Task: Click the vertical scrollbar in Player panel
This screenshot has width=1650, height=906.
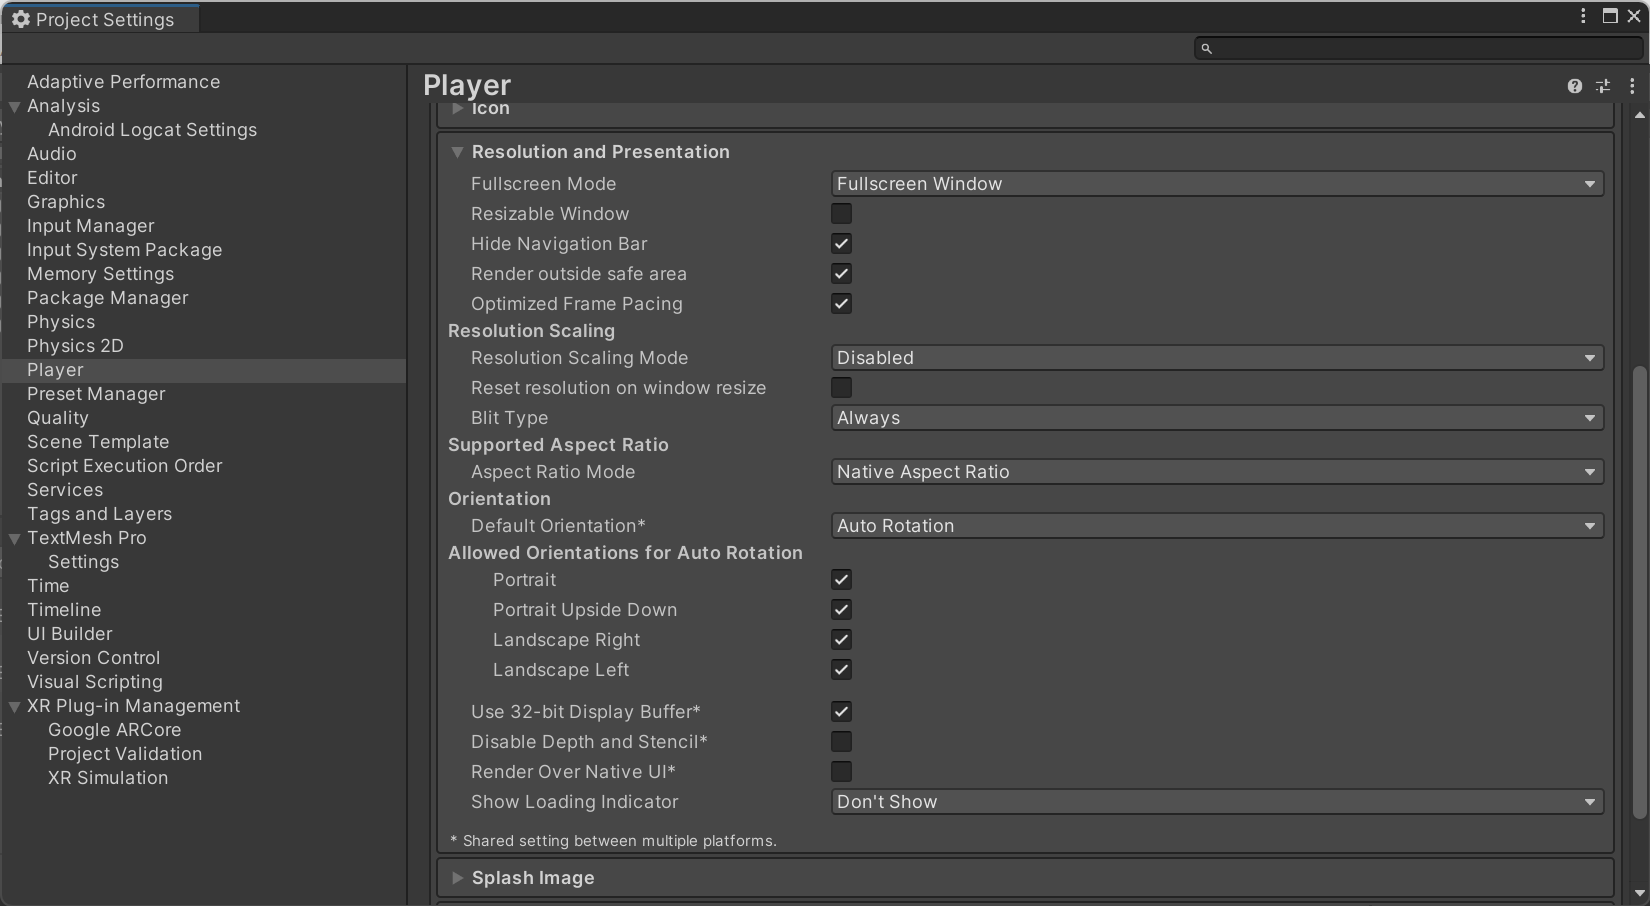Action: (x=1639, y=590)
